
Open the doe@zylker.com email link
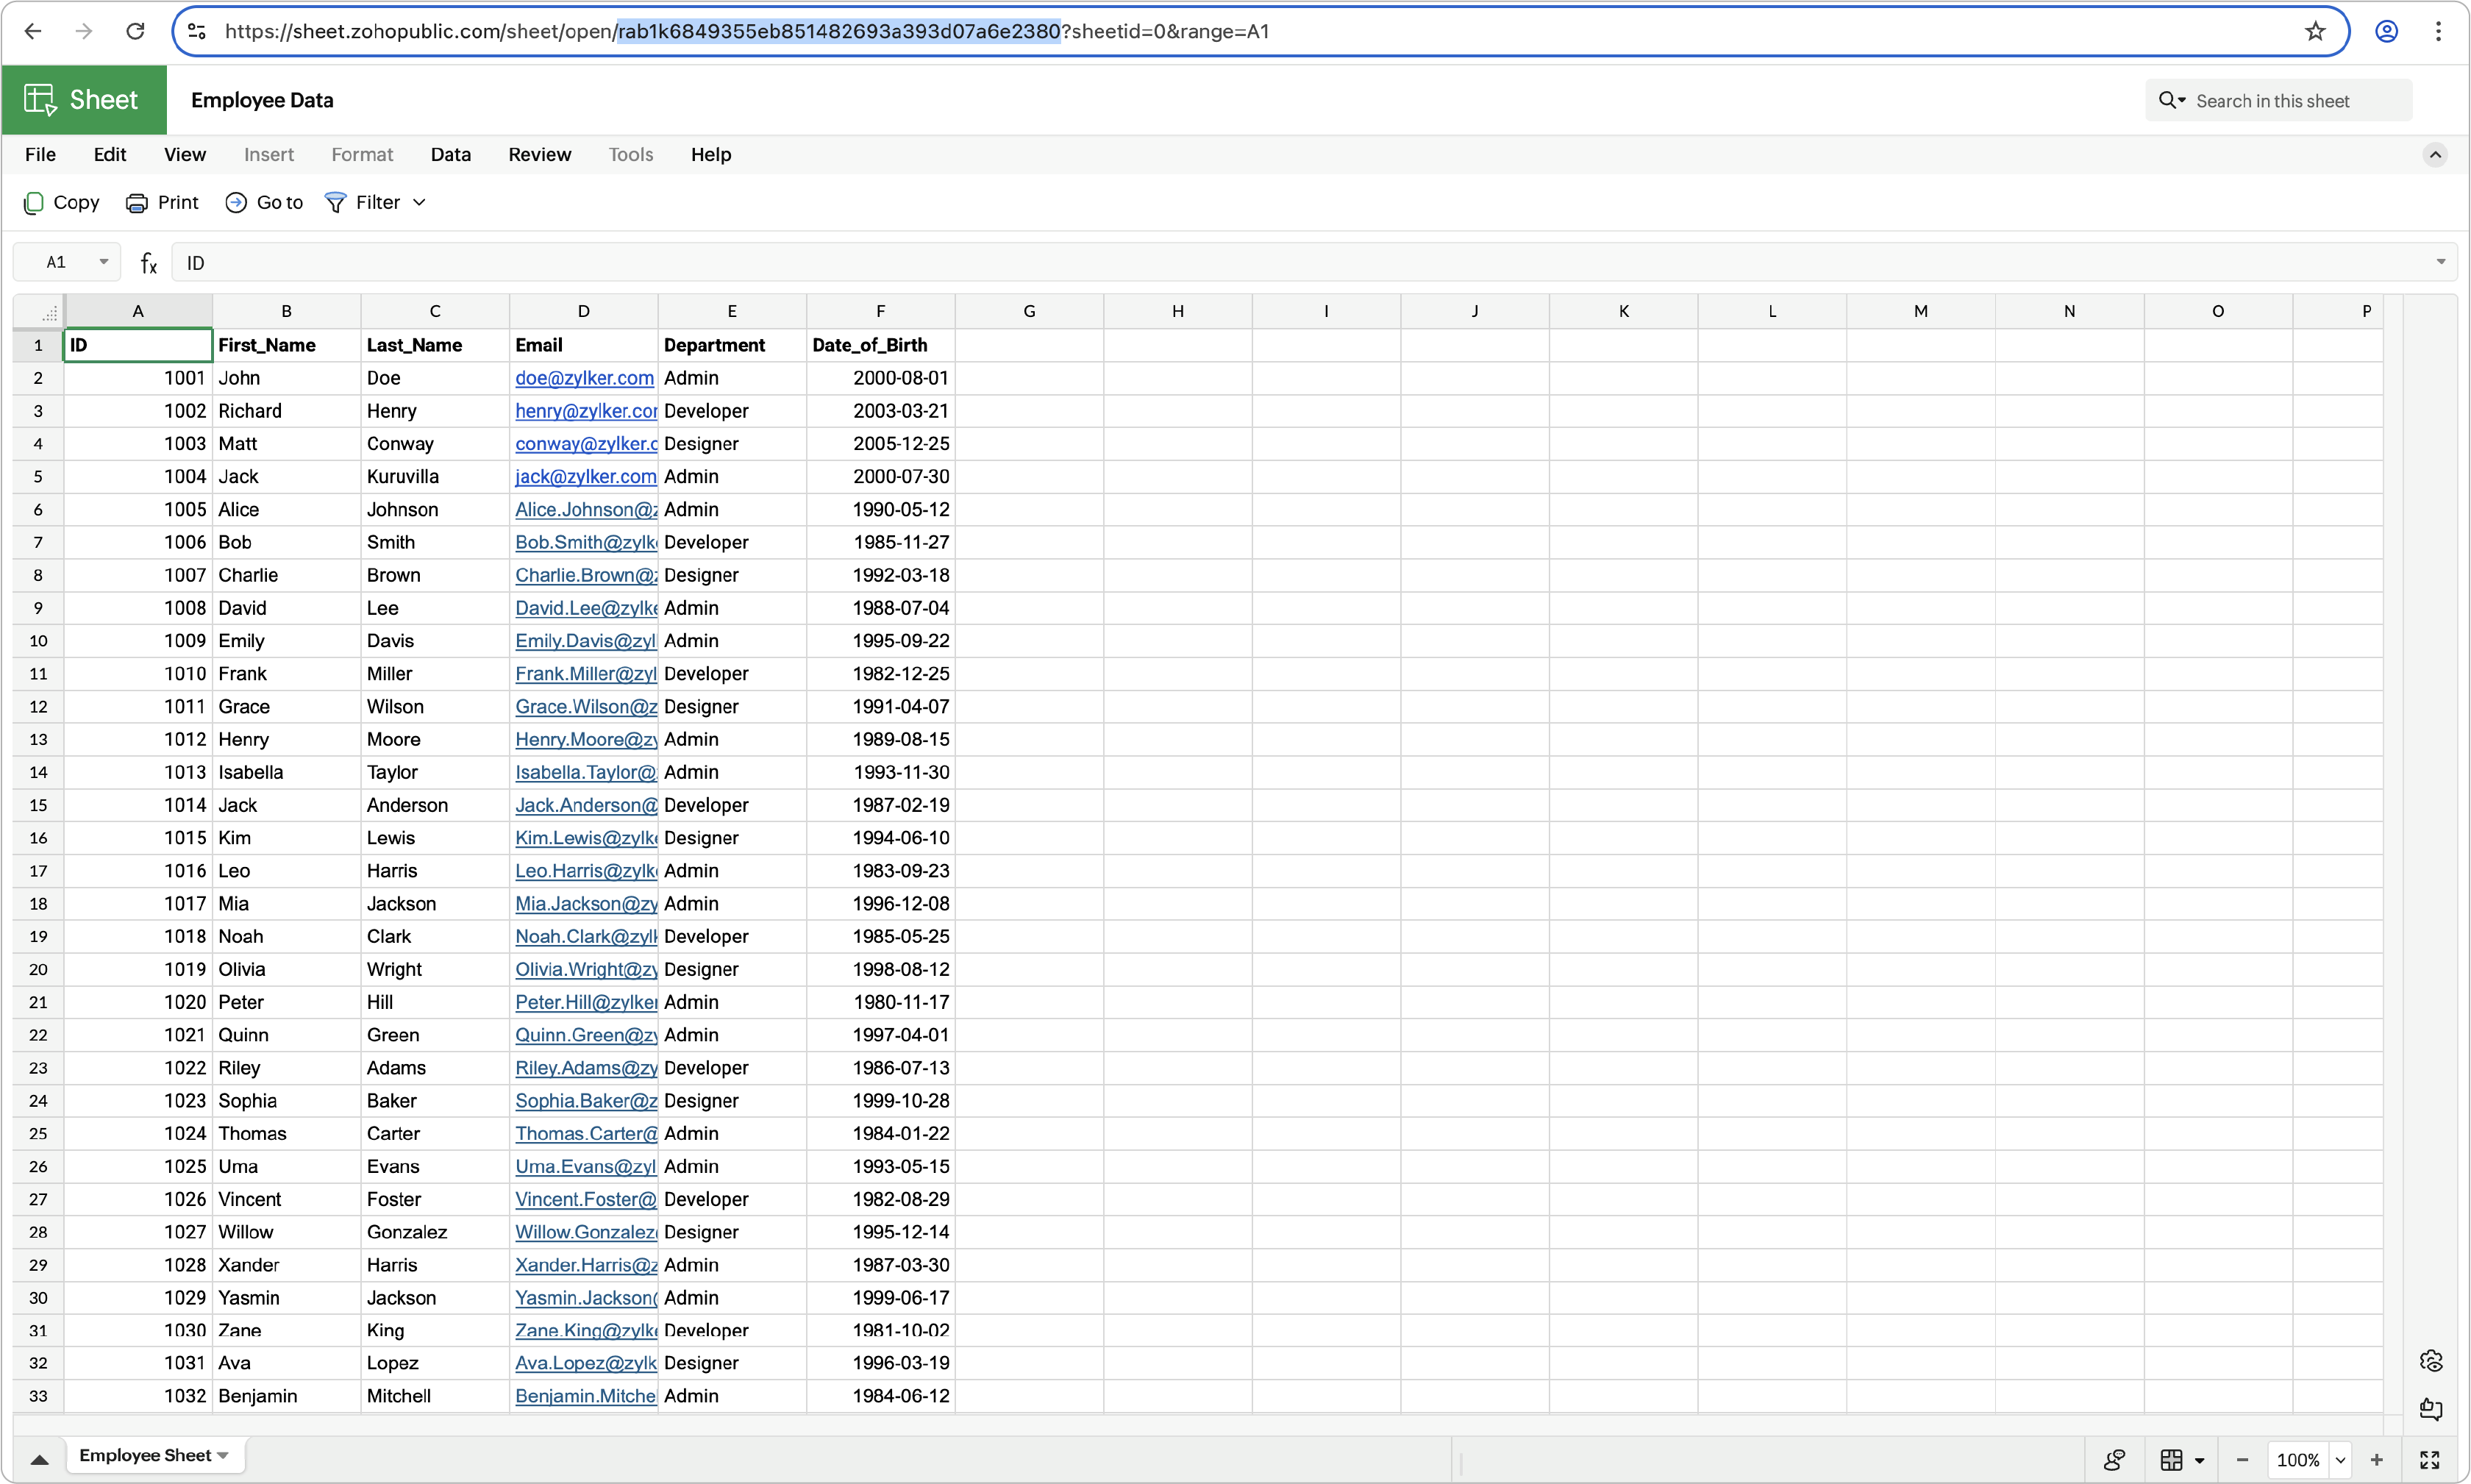pyautogui.click(x=584, y=378)
